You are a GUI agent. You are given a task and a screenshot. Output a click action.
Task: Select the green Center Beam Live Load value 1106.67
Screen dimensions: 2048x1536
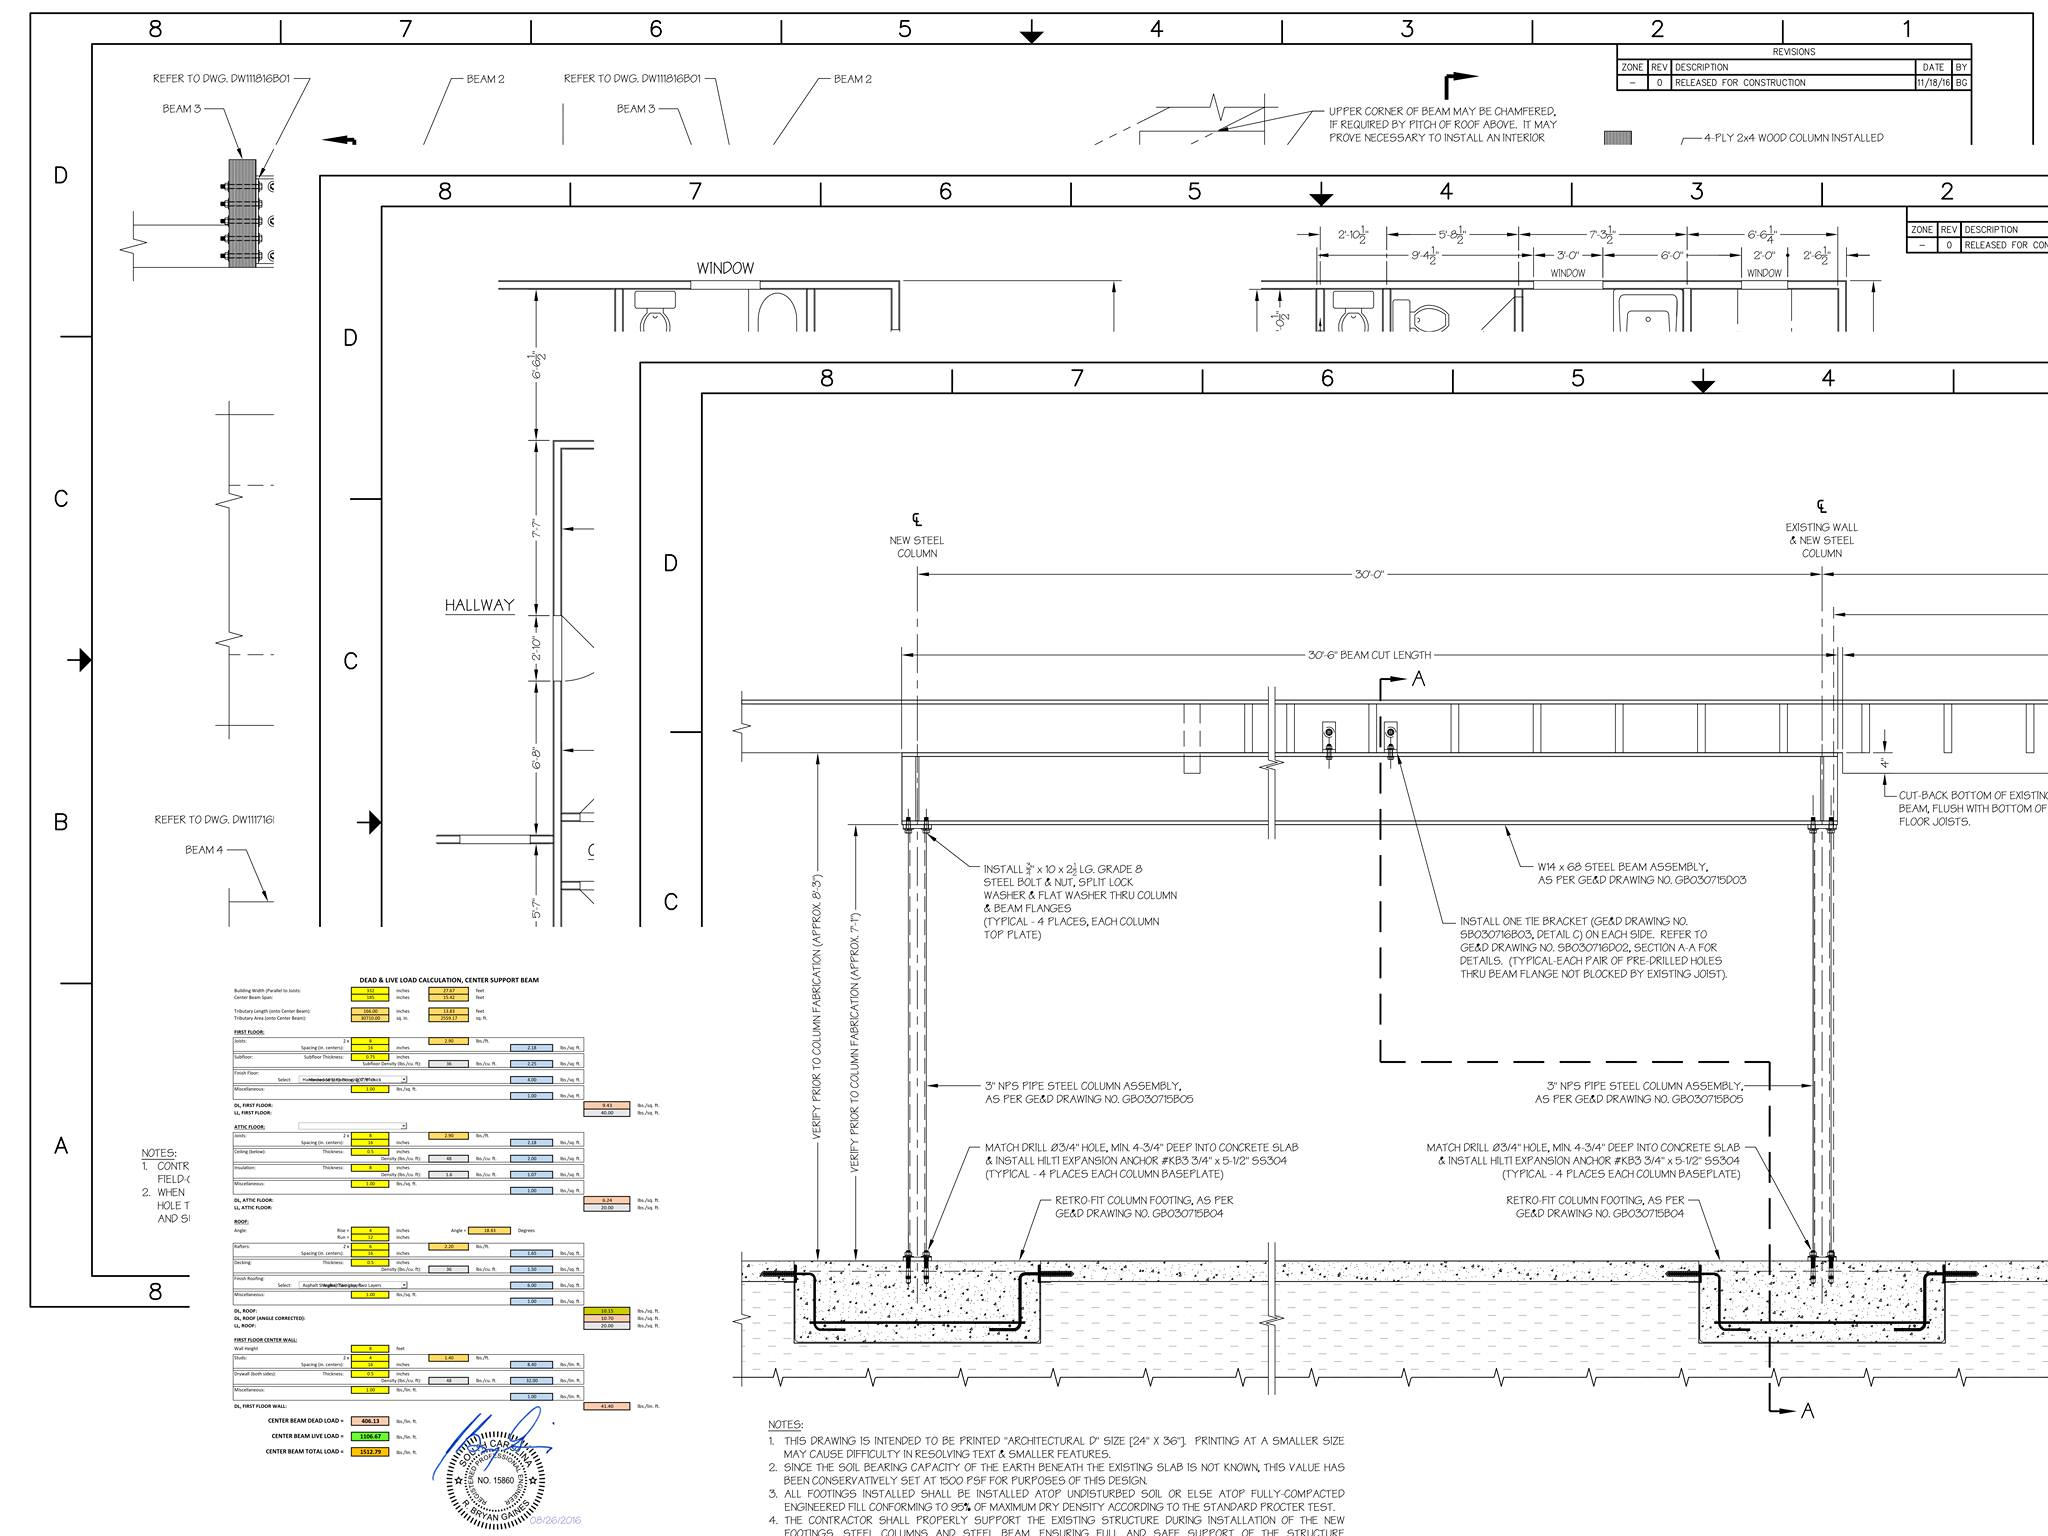pos(370,1436)
